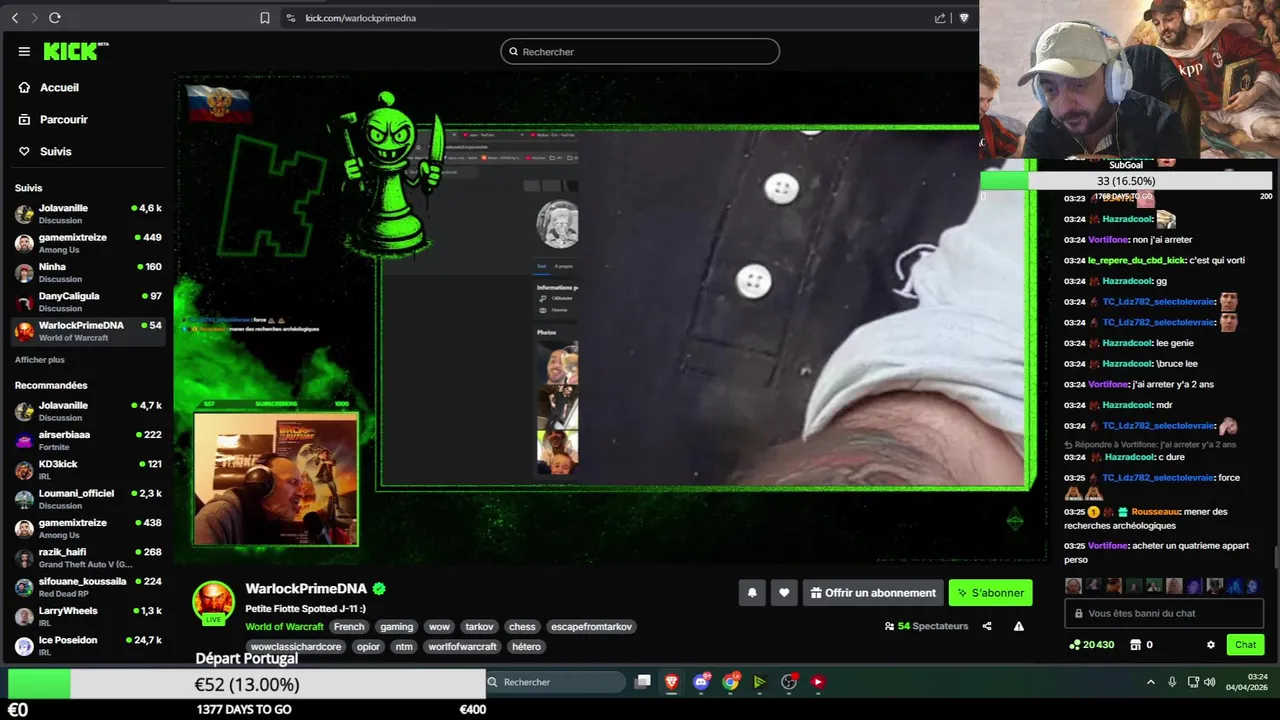This screenshot has width=1280, height=720.
Task: Open Google Chrome from taskbar
Action: tap(731, 682)
